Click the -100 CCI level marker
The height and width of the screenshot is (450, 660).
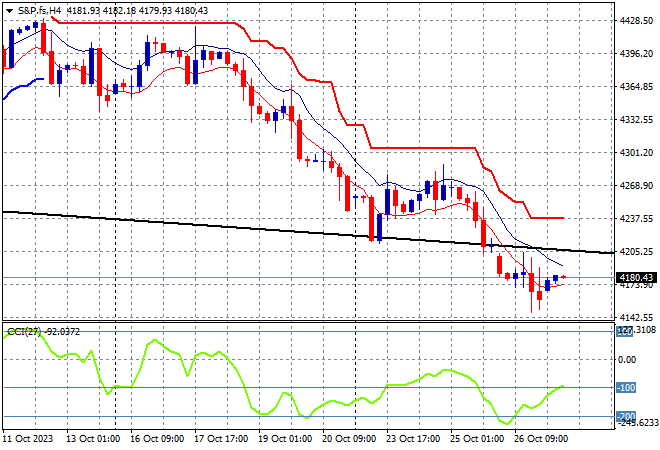[x=626, y=388]
